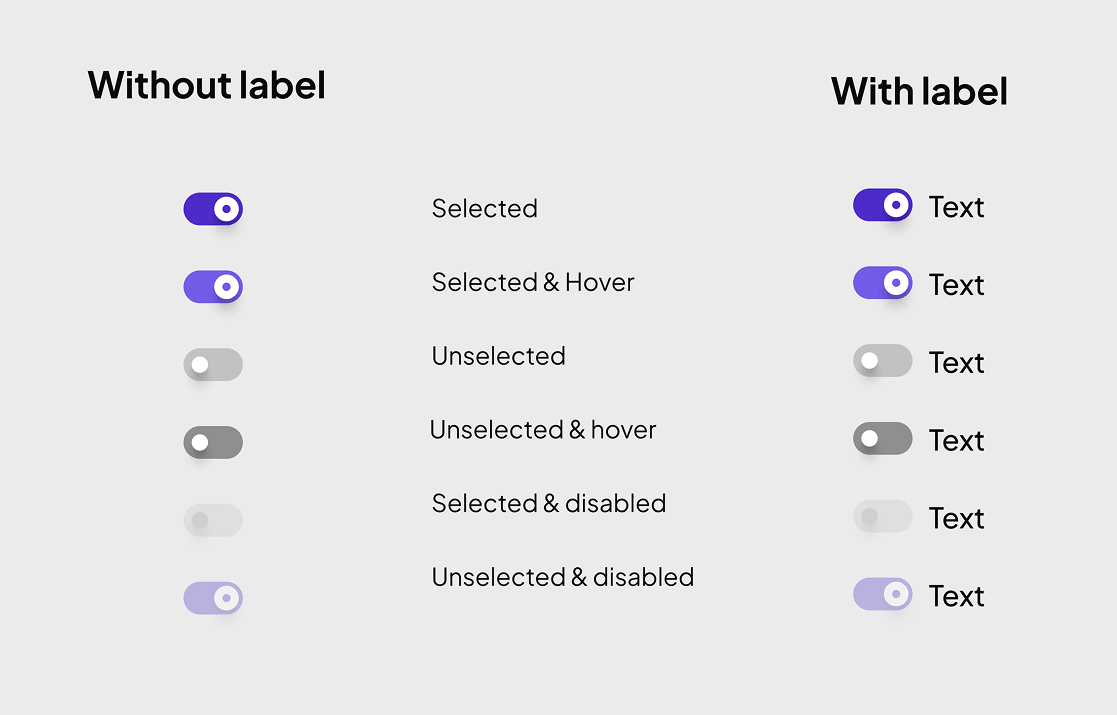Toggle the Unselected & disabled switch without label
Screen dimensions: 1117x715
pos(213,597)
